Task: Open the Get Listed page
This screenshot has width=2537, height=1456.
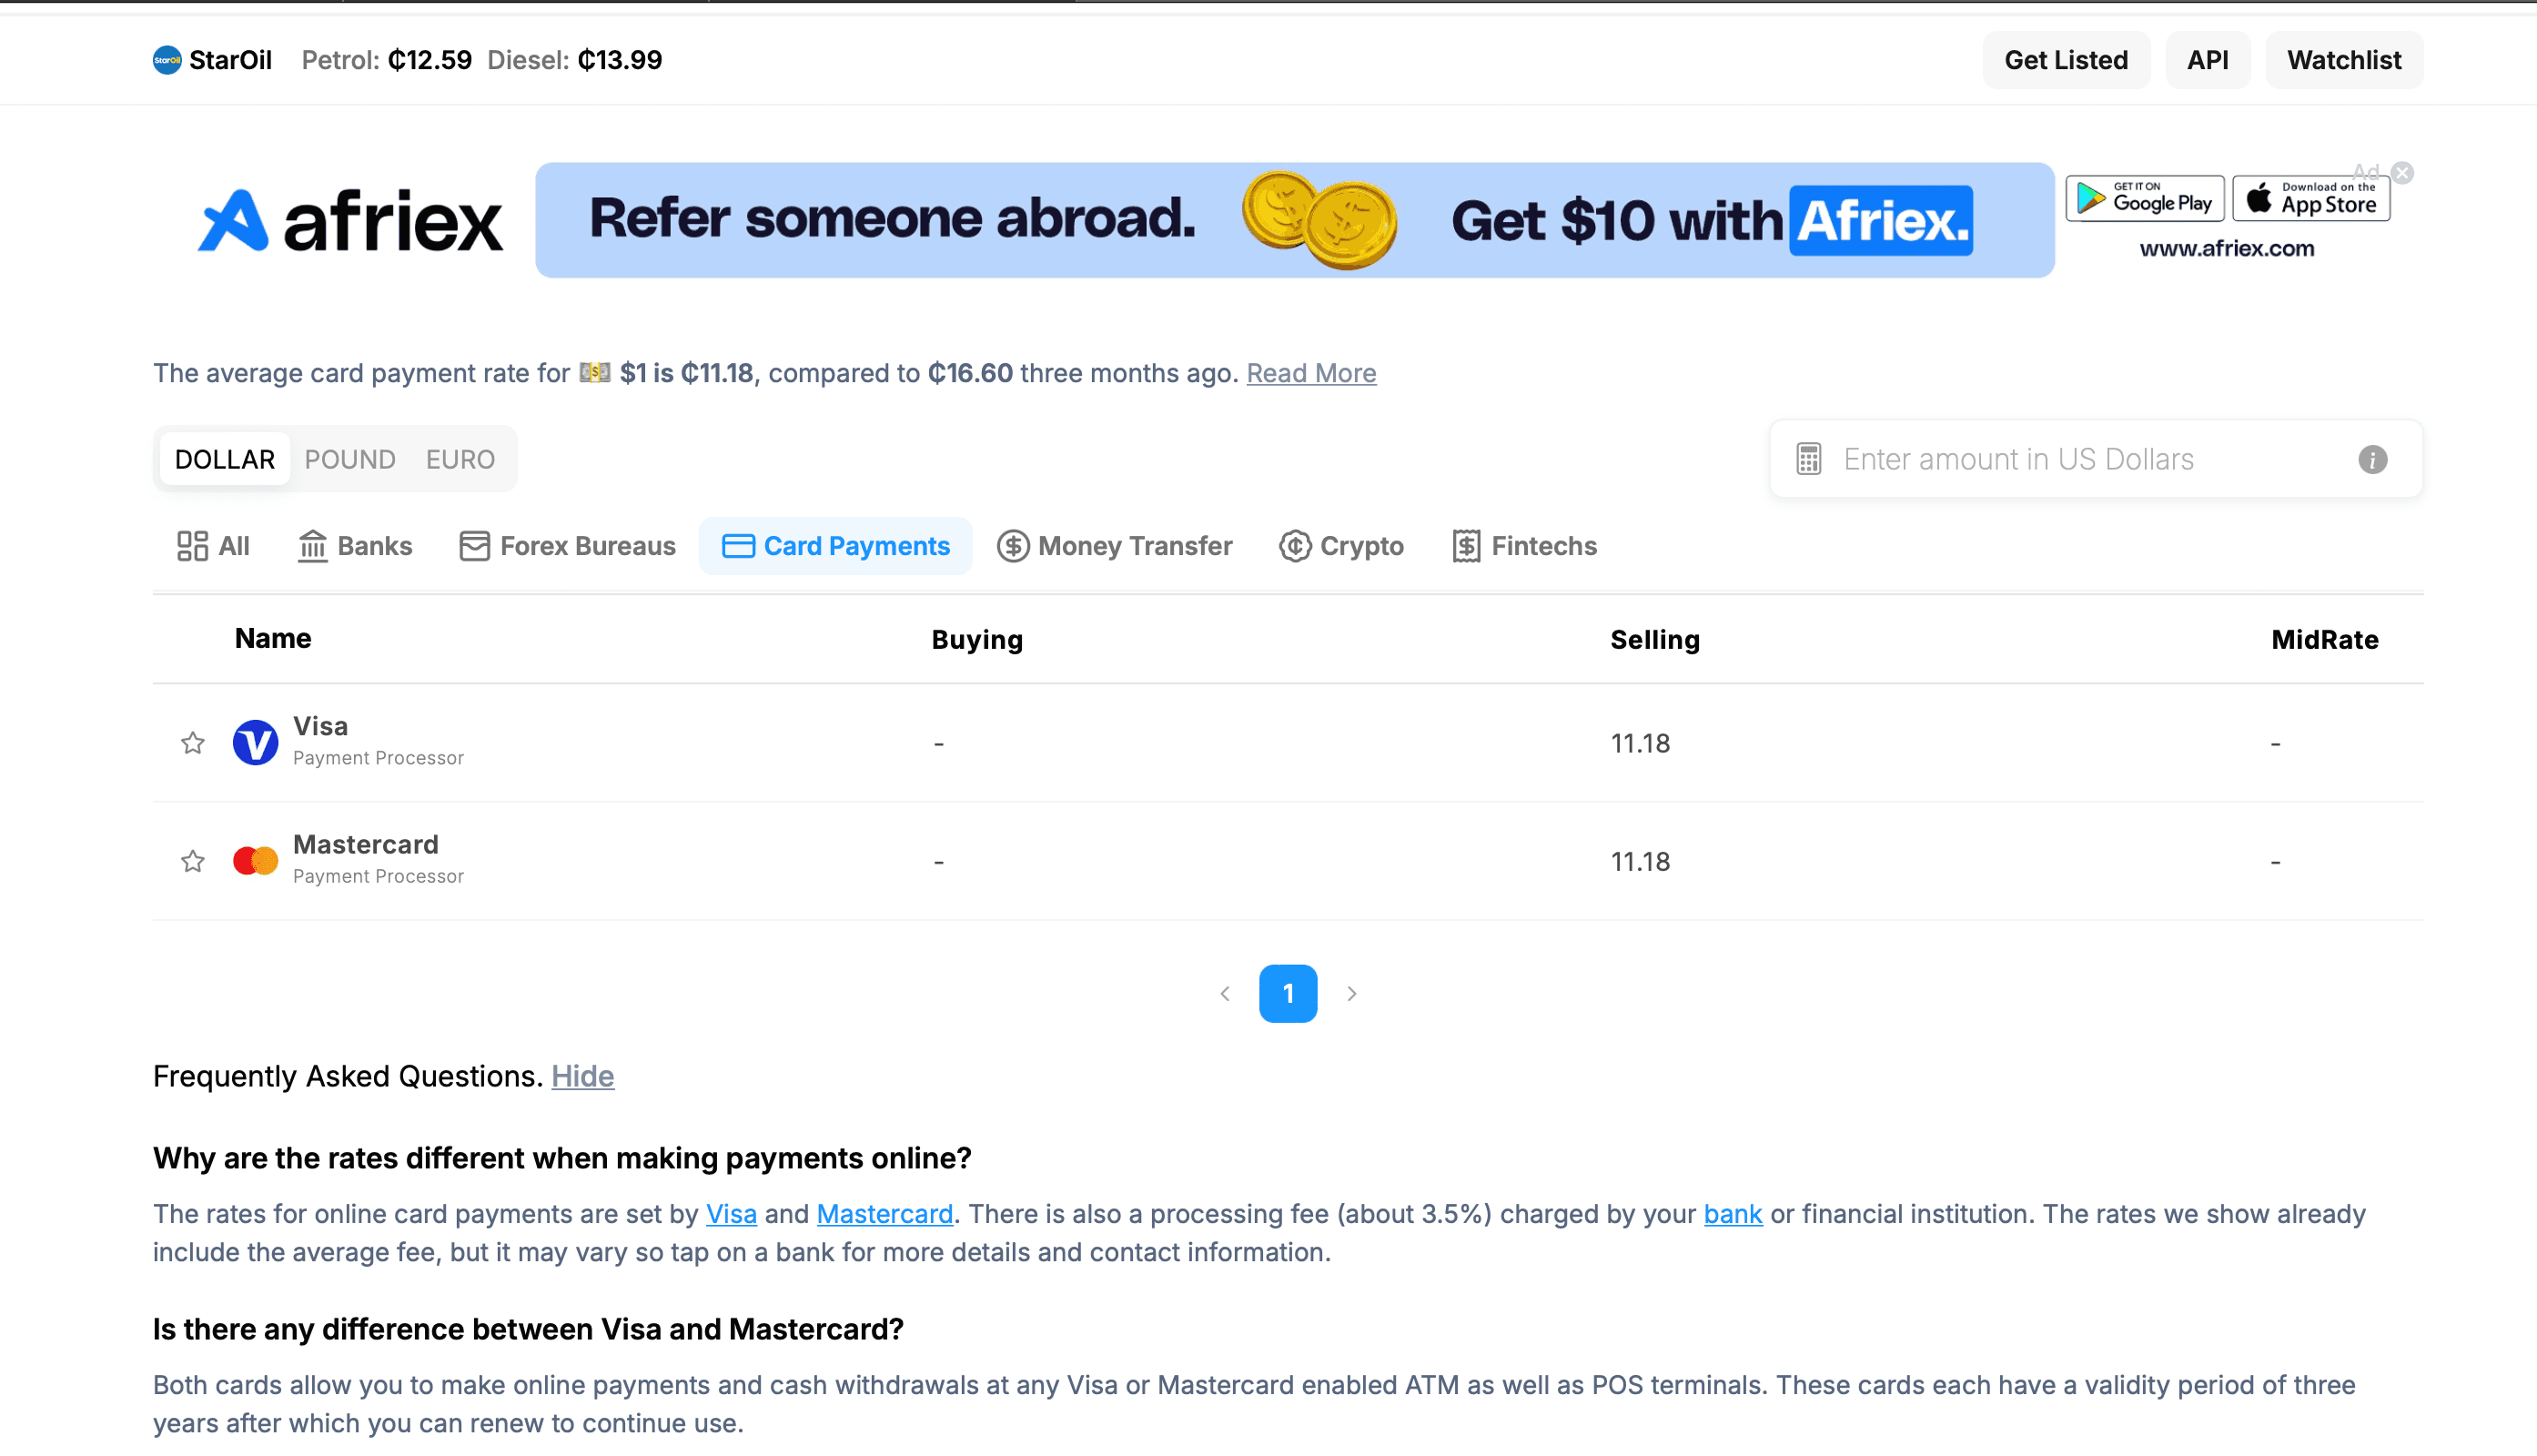Action: point(2066,59)
